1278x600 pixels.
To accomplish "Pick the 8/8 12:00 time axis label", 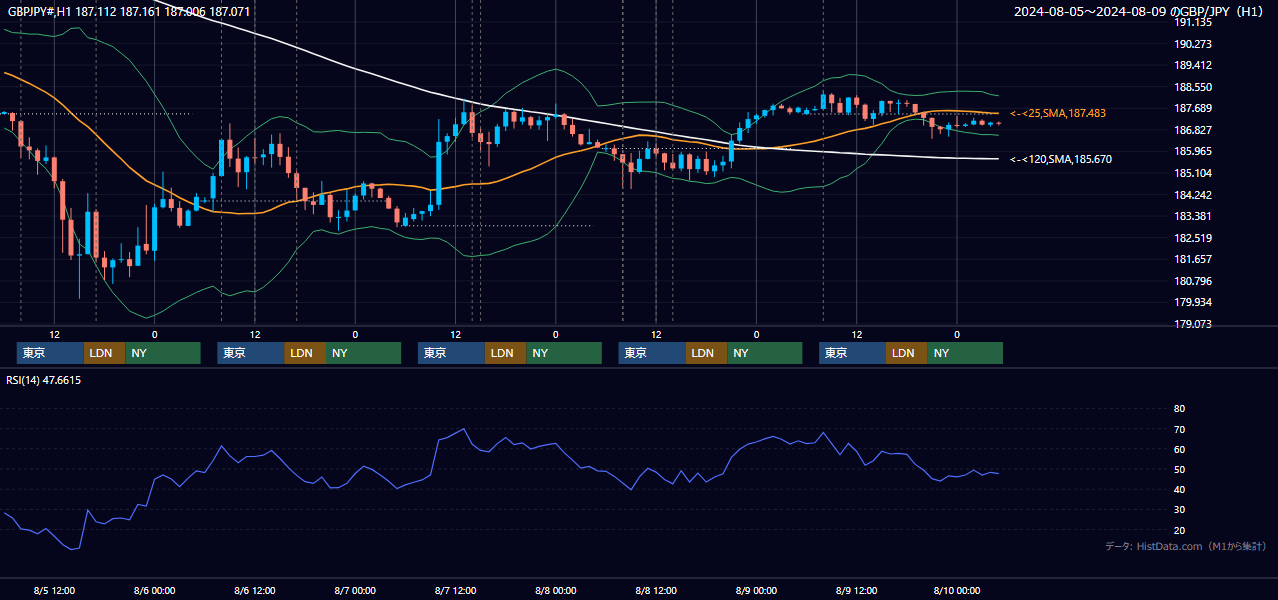I will tap(656, 591).
